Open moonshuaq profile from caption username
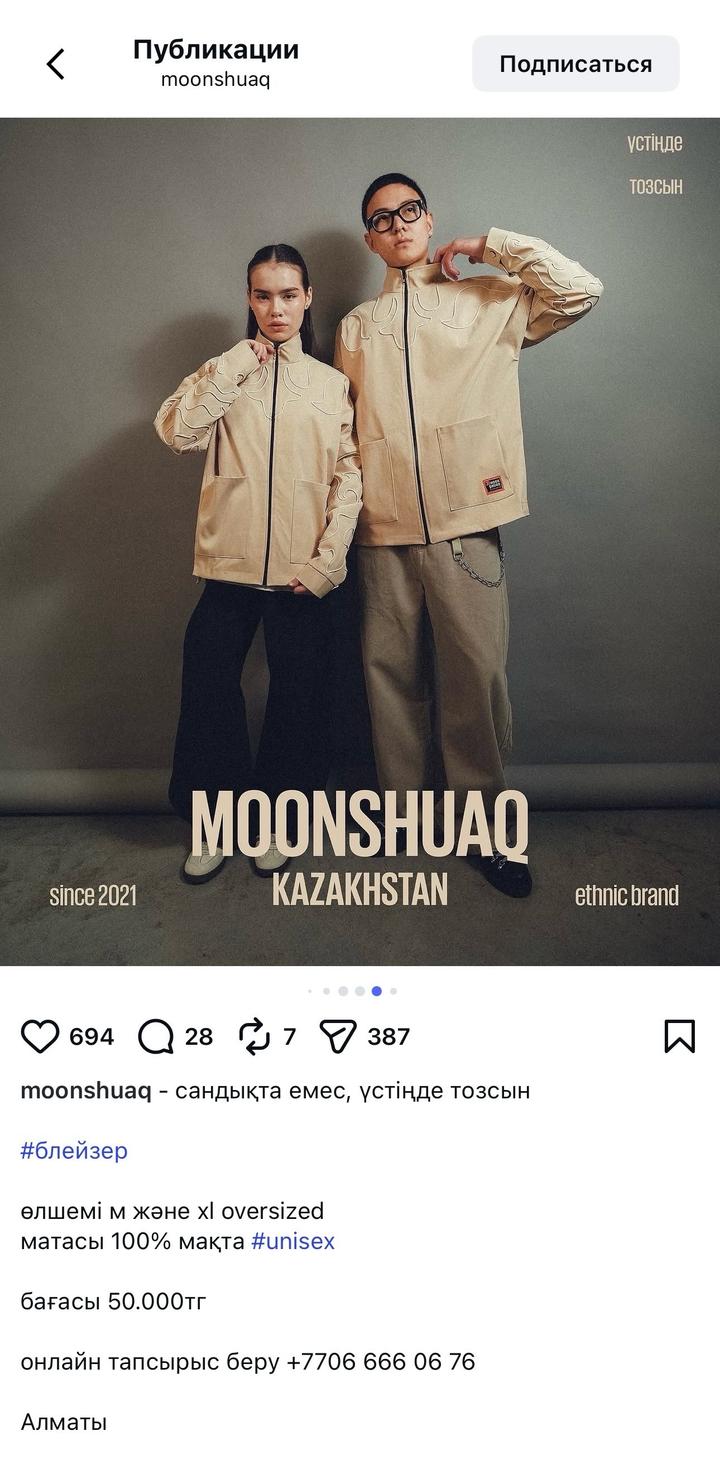 [x=86, y=1090]
